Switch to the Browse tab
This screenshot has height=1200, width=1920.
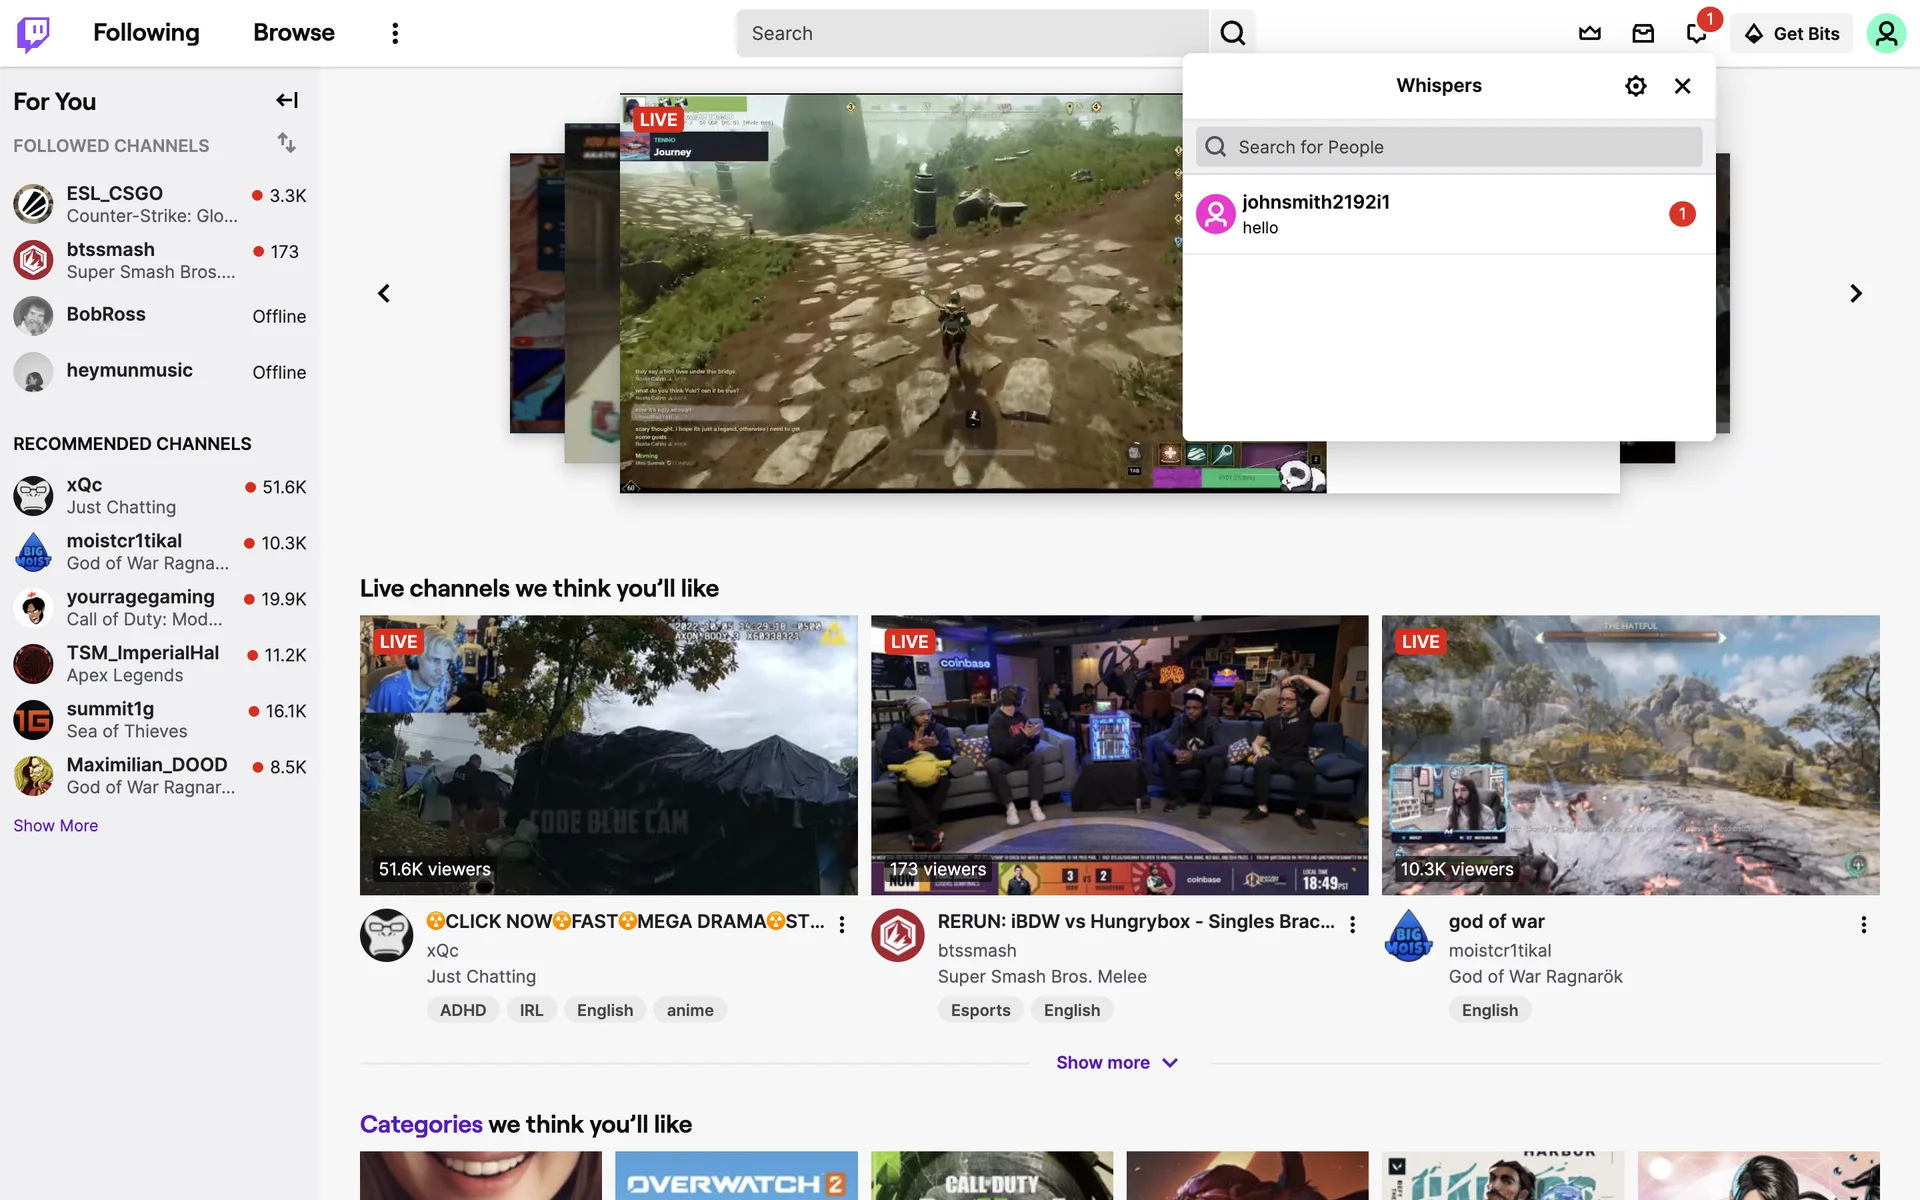pos(293,33)
